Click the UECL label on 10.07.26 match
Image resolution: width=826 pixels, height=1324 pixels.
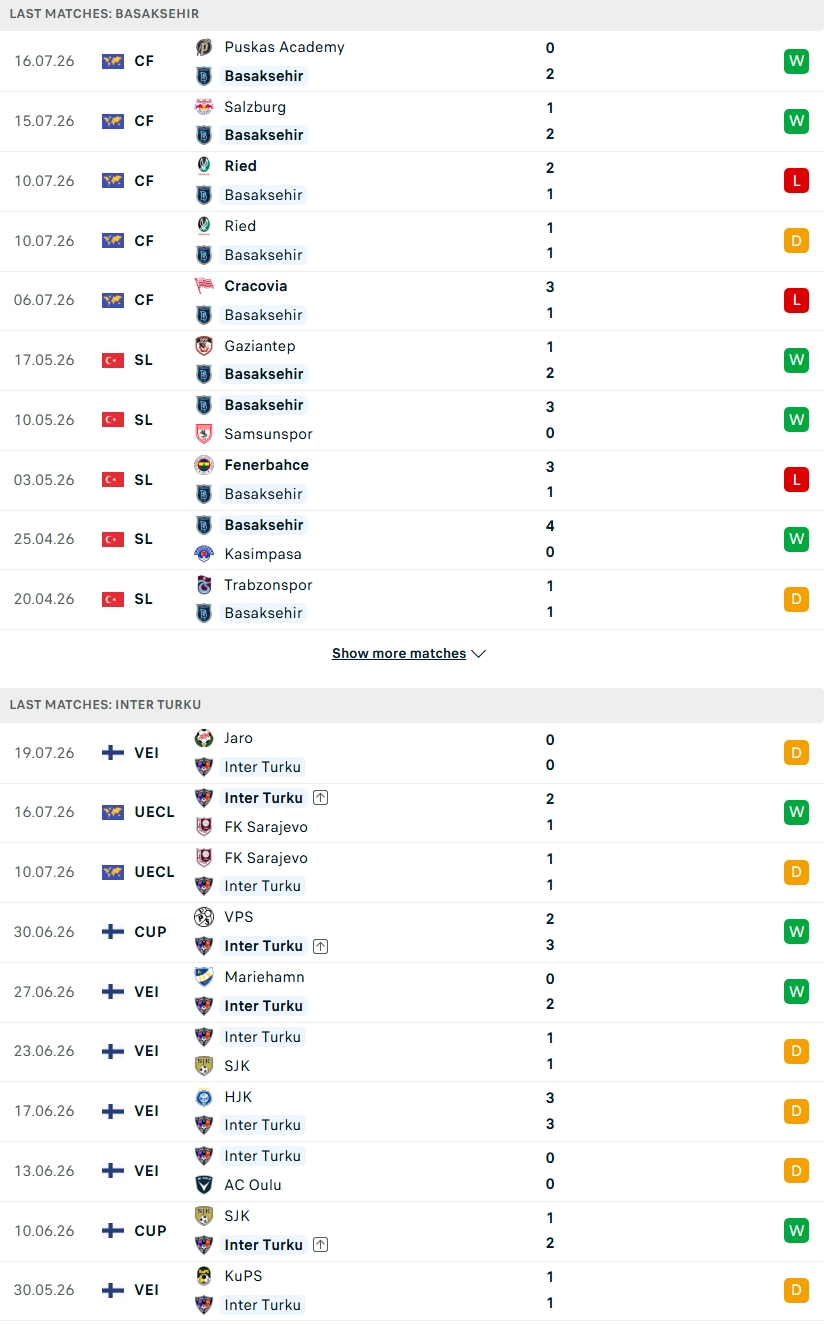tap(154, 872)
